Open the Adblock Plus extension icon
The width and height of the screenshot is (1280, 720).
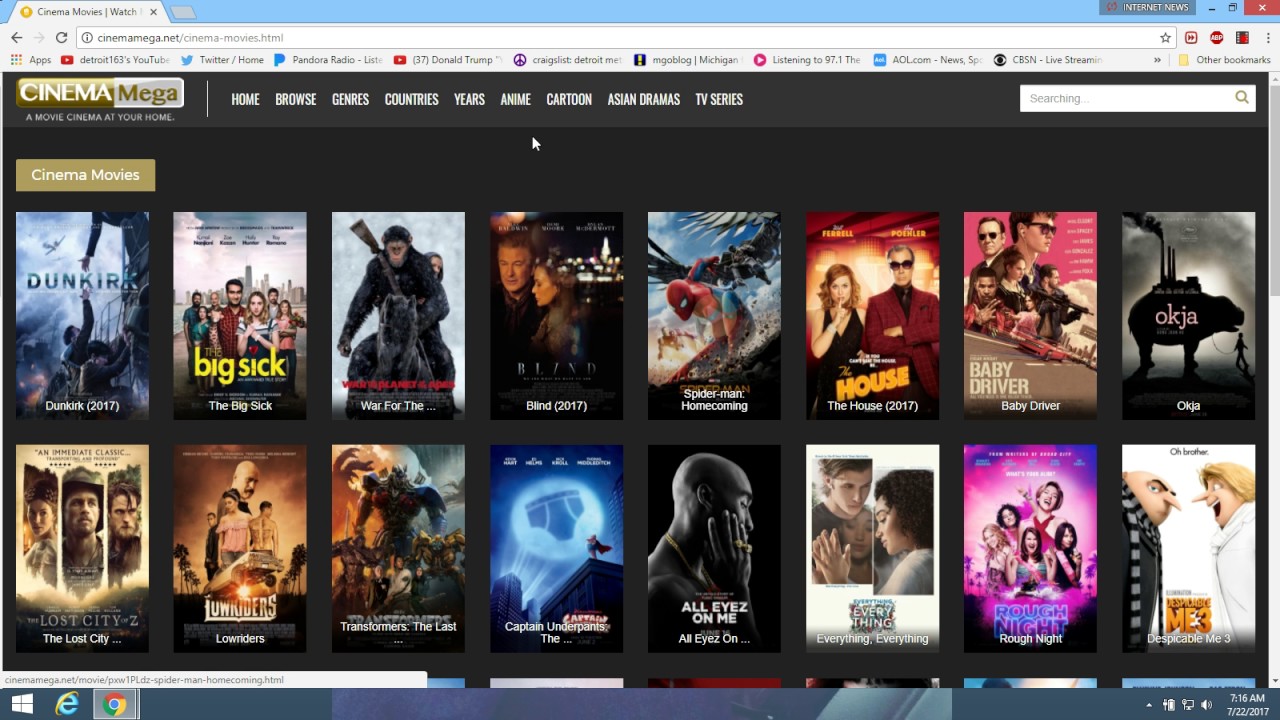[x=1216, y=38]
